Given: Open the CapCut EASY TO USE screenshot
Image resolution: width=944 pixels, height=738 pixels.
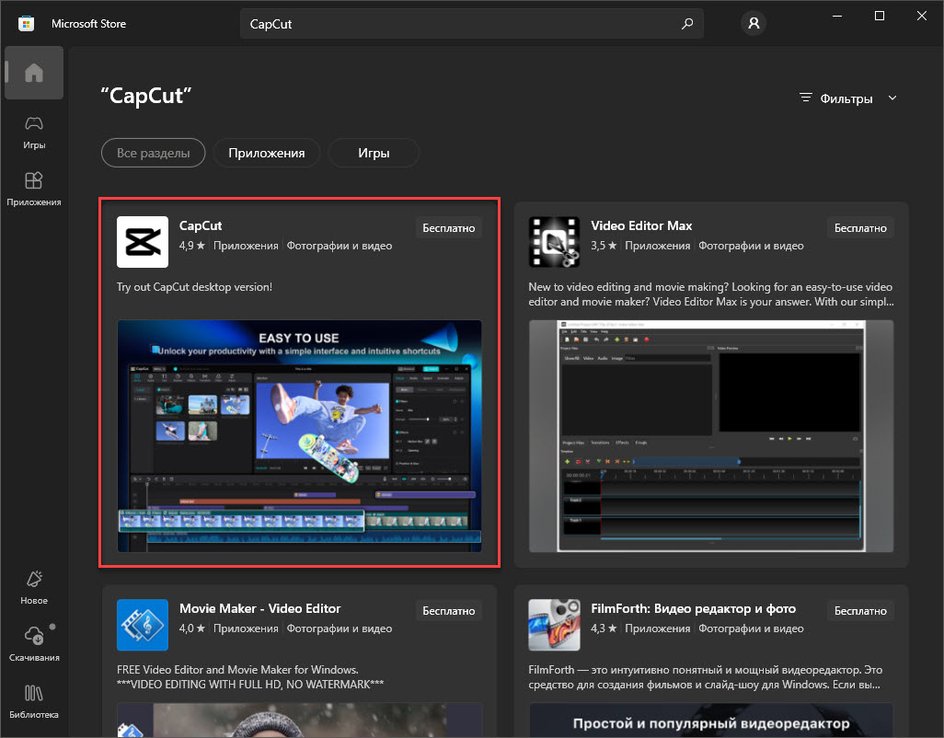Looking at the screenshot, I should 299,436.
